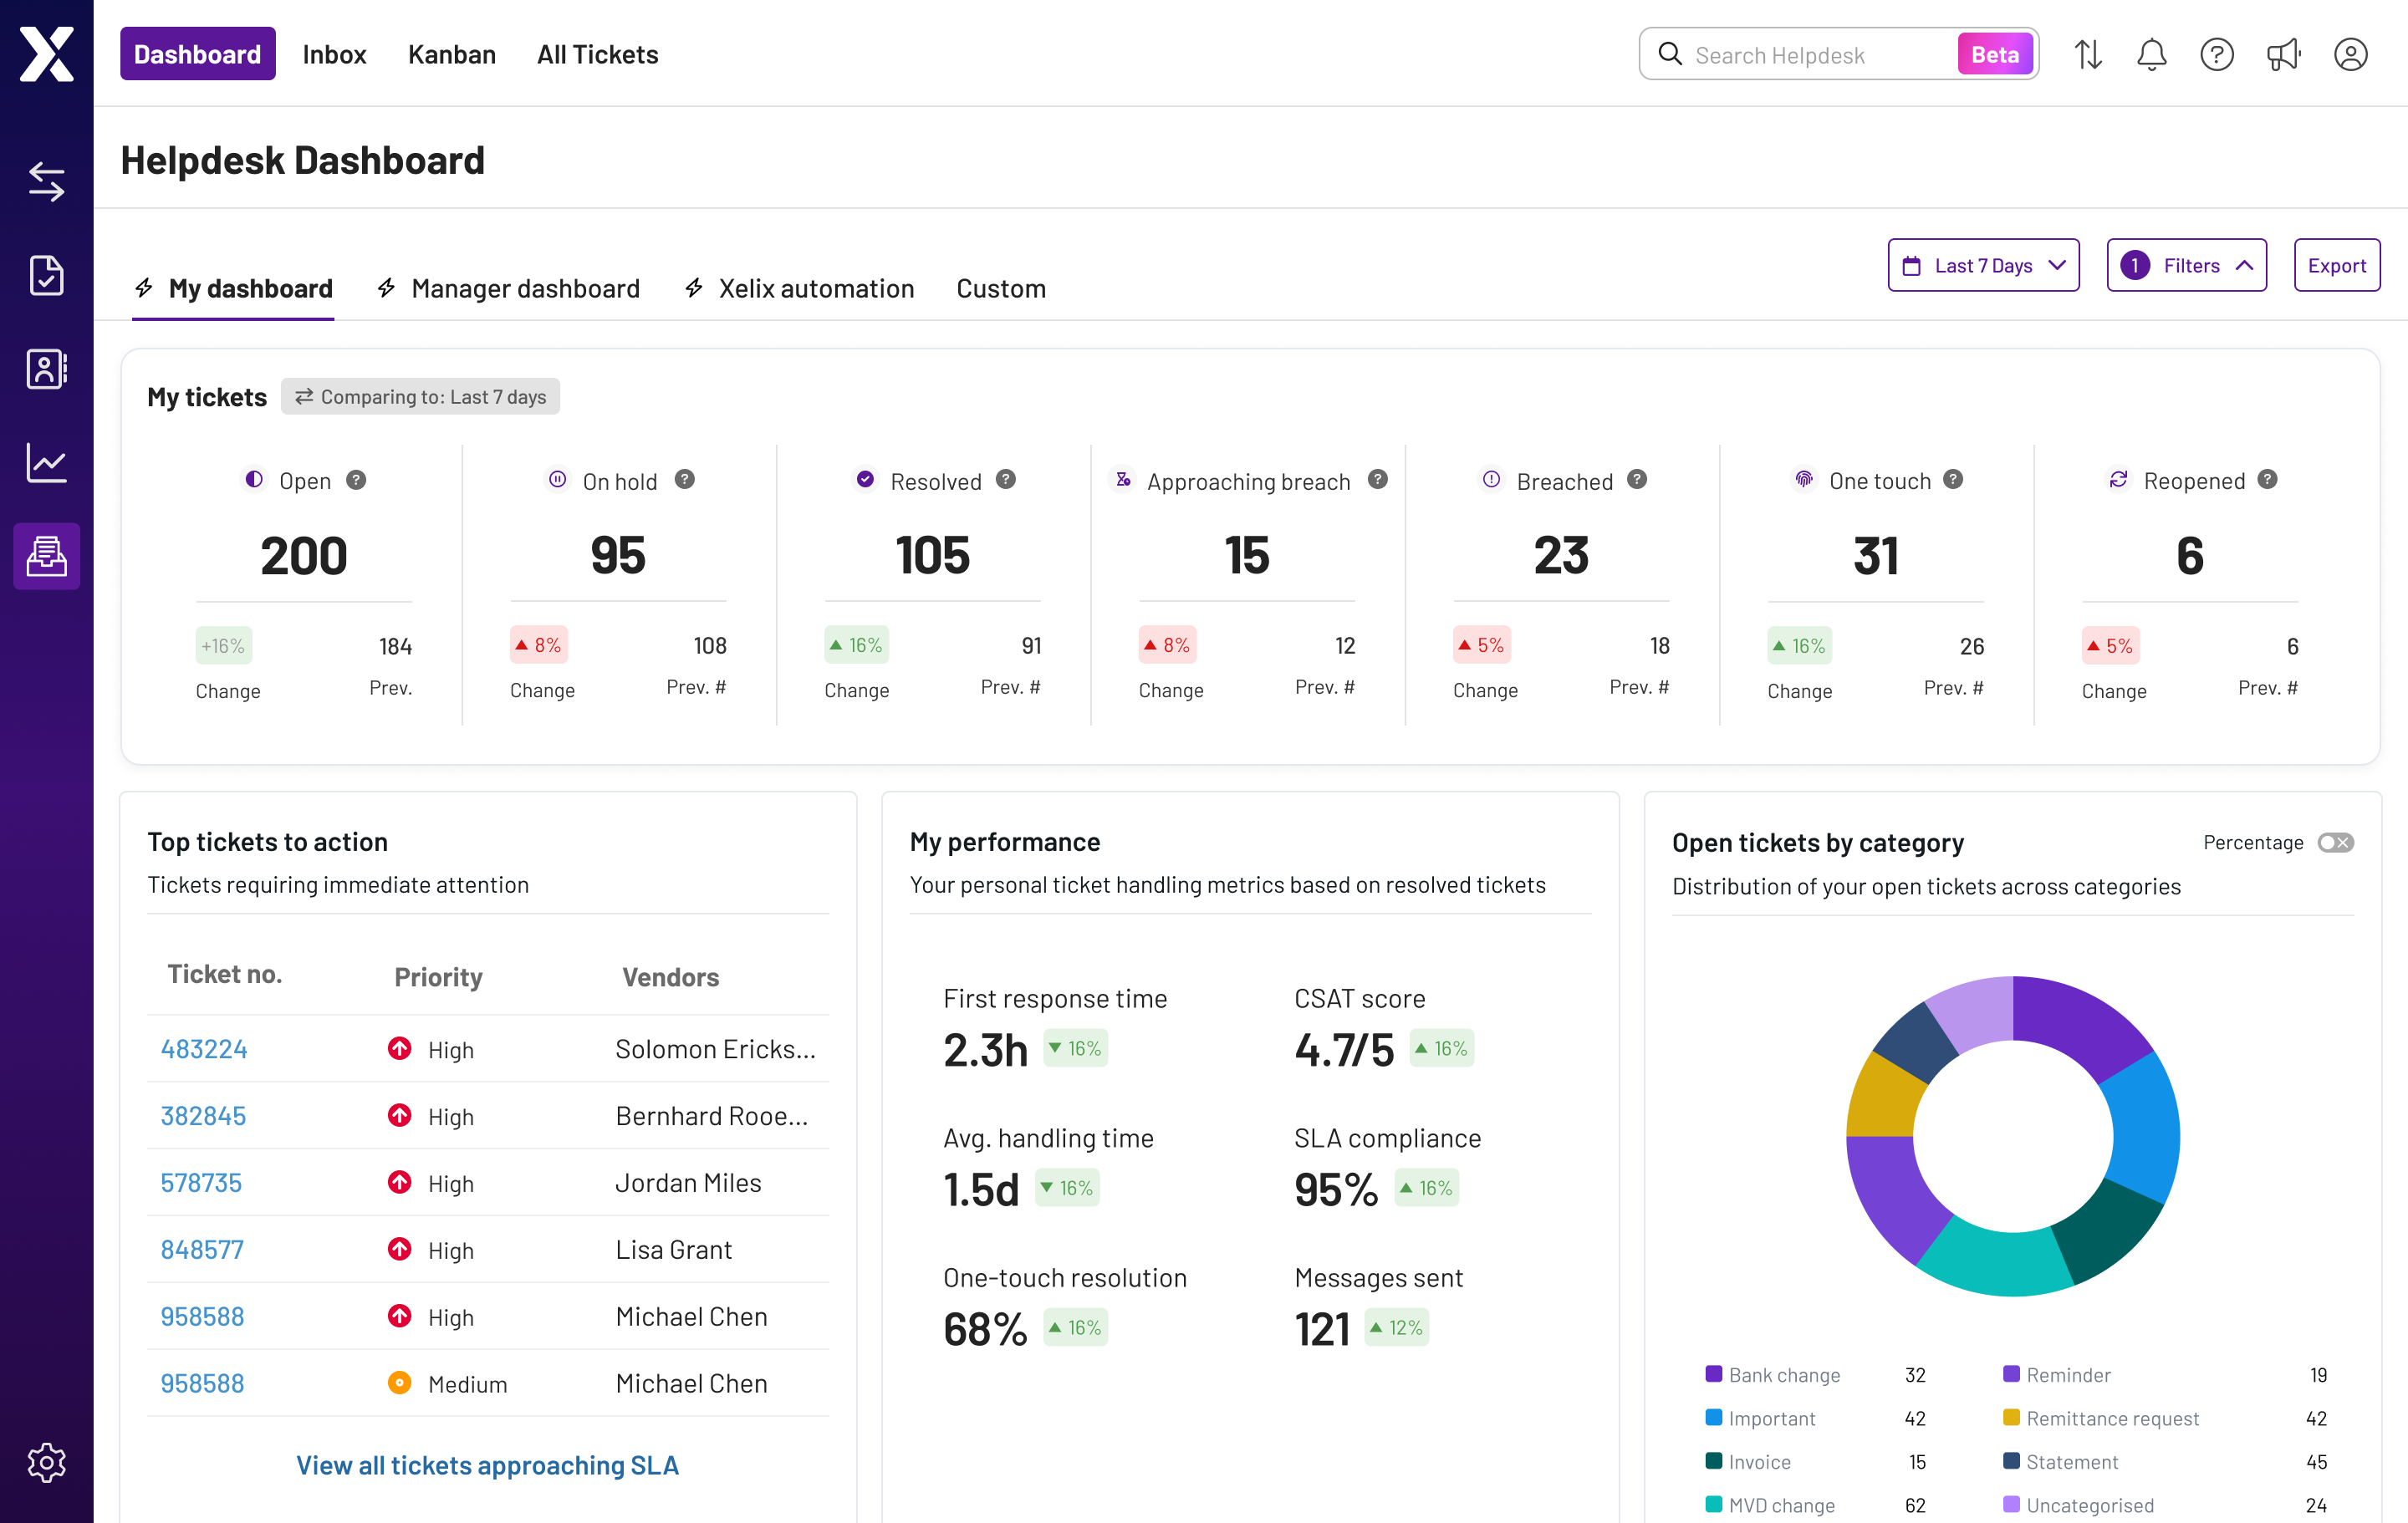Open All Tickets
2408x1523 pixels.
tap(597, 54)
